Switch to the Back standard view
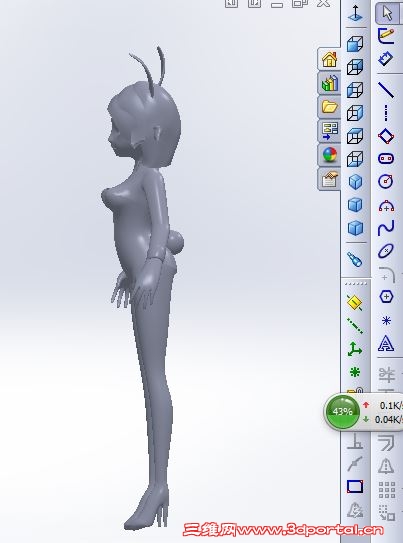 coord(355,67)
